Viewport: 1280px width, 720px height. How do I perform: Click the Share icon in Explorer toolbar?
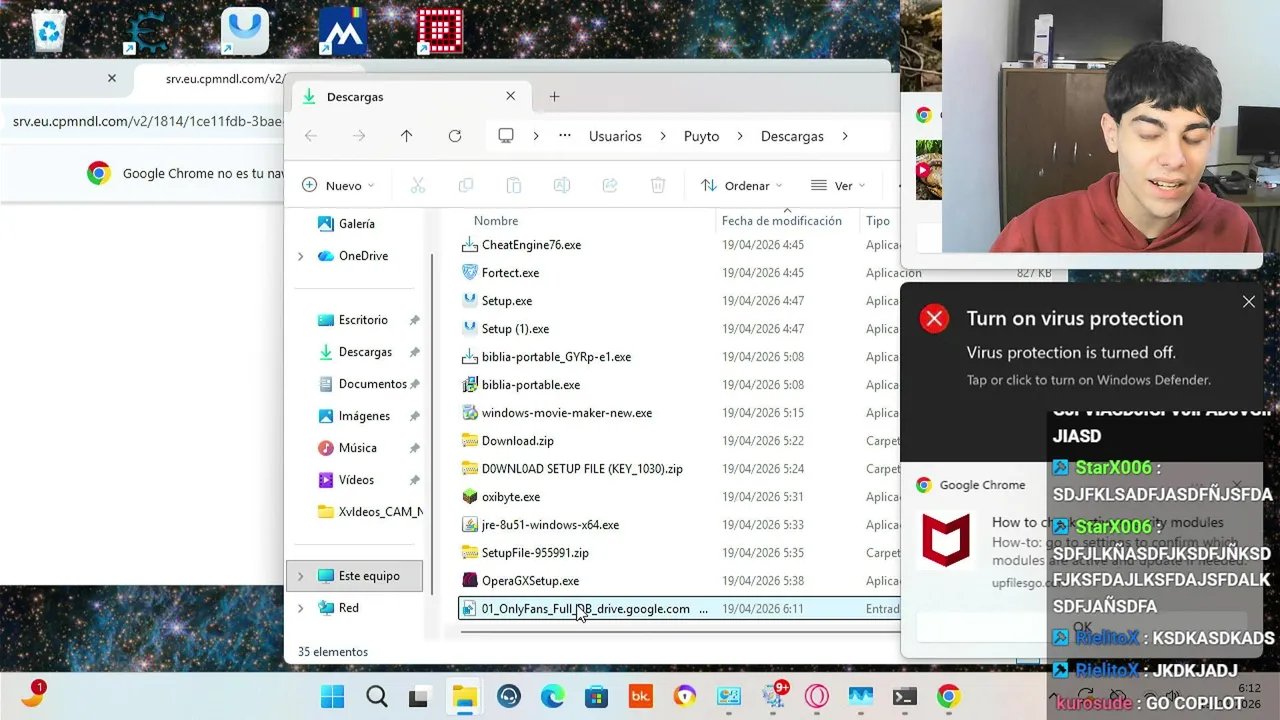point(610,185)
